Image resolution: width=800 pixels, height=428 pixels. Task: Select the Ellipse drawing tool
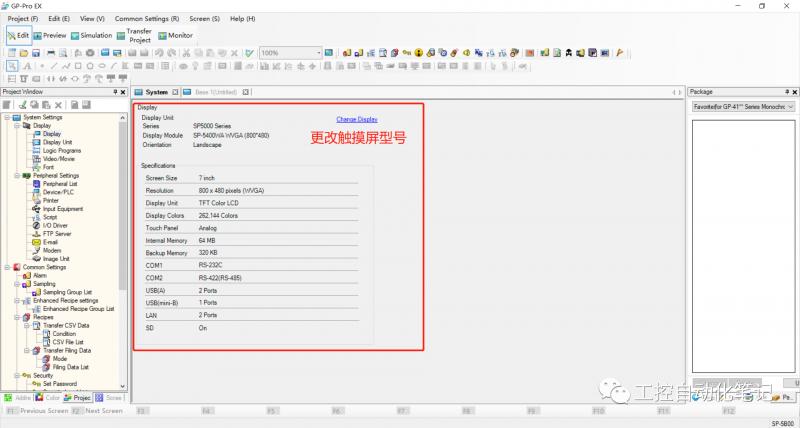[102, 66]
